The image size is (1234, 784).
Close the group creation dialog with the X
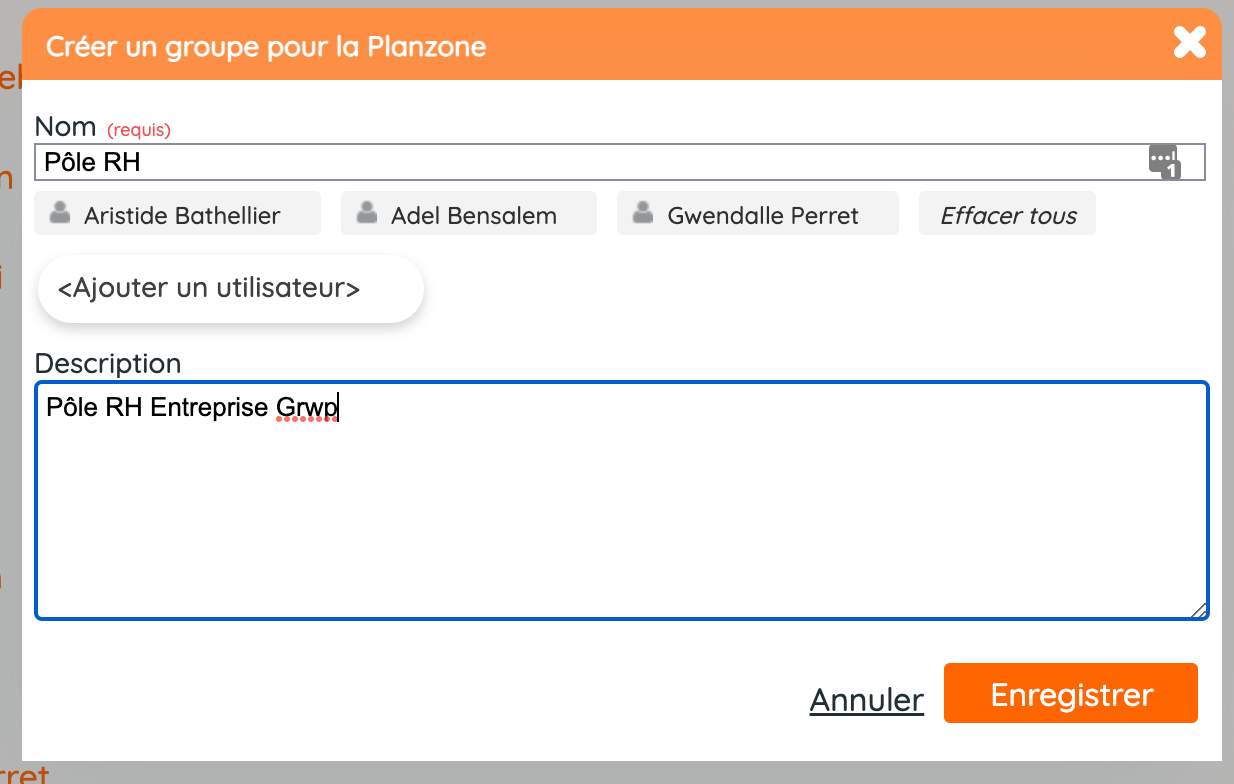click(x=1189, y=43)
